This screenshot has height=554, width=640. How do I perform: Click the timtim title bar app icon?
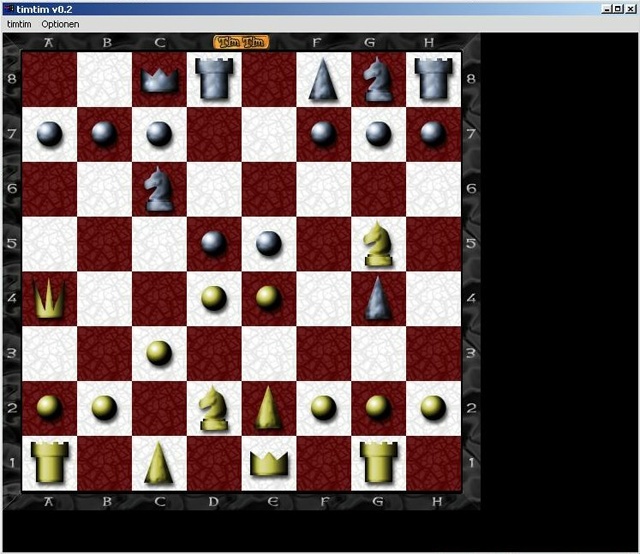[x=10, y=9]
